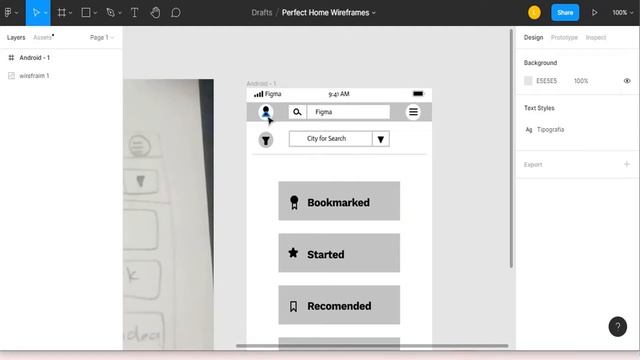Open file name dropdown for Perfect Home Wireframes
640x360 pixels.
[x=373, y=13]
